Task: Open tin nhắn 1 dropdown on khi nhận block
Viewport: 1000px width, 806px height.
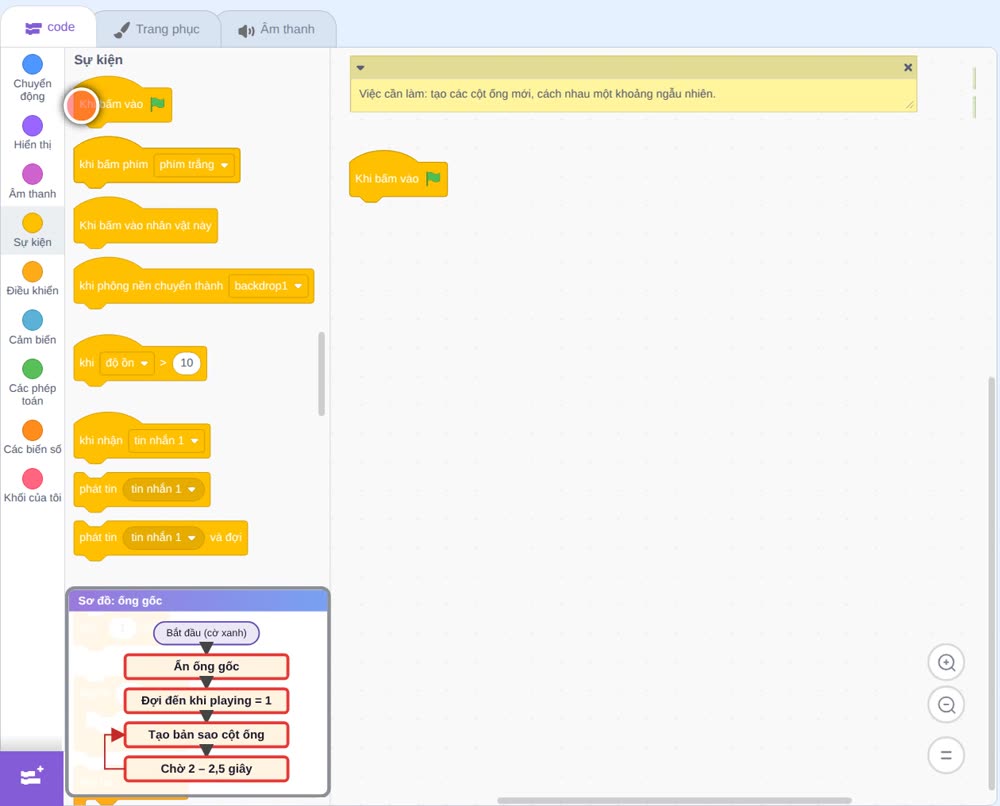Action: click(166, 441)
